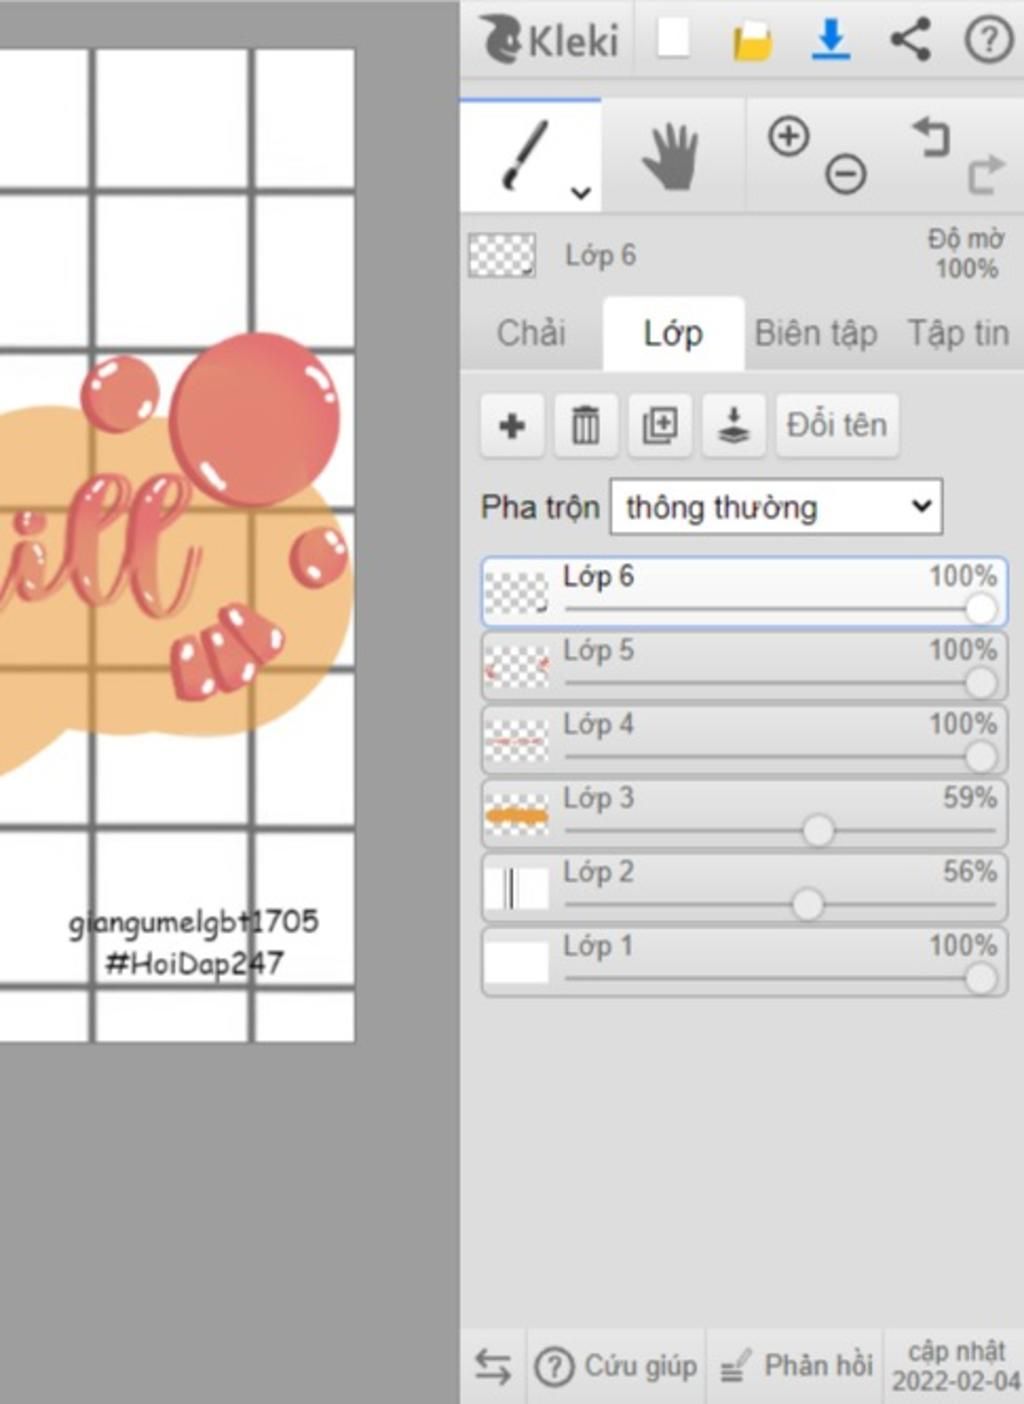Viewport: 1024px width, 1404px height.
Task: Add a new layer
Action: (x=512, y=426)
